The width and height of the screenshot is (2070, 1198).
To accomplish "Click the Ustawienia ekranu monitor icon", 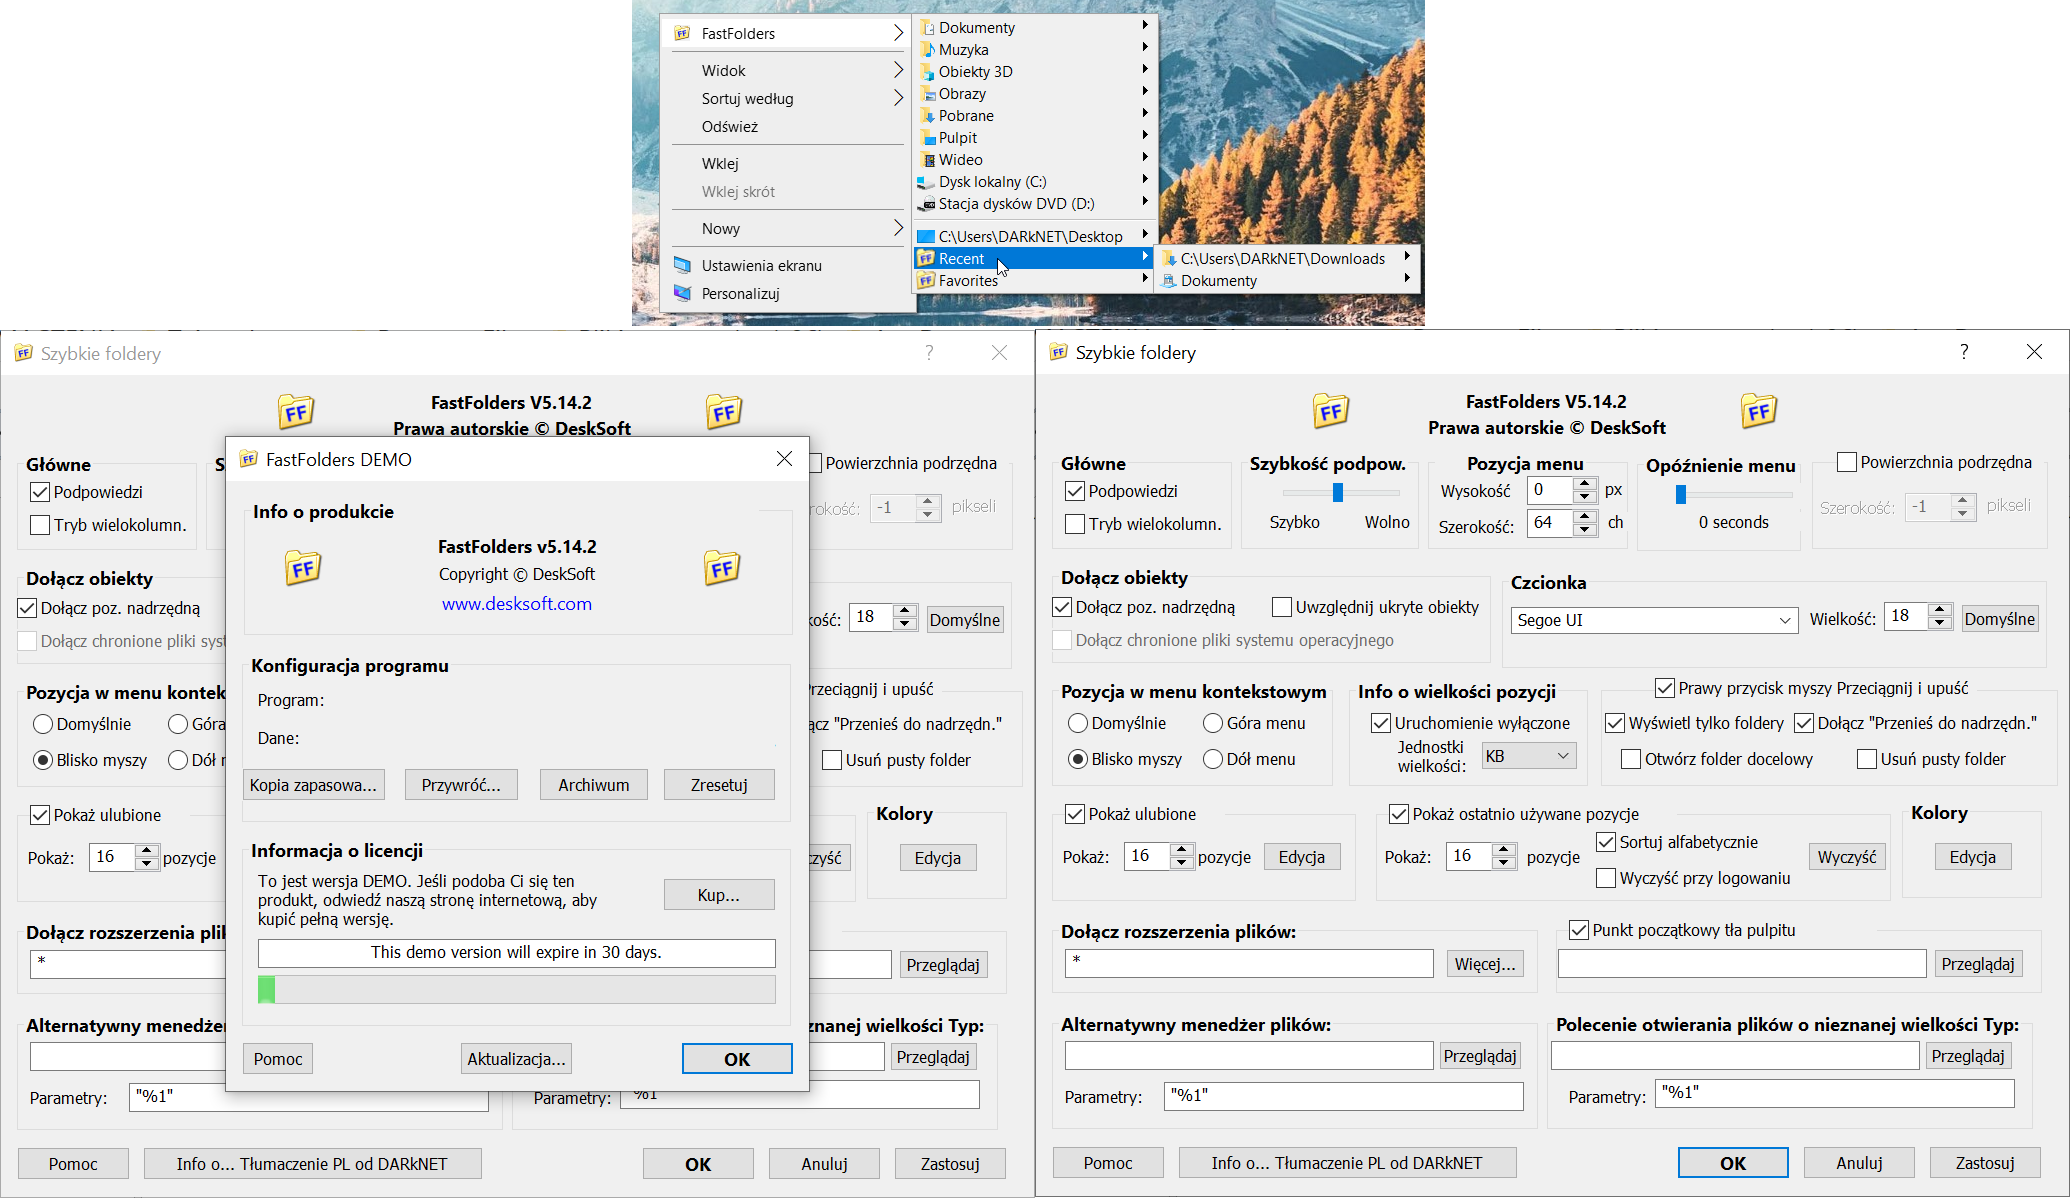I will [682, 266].
